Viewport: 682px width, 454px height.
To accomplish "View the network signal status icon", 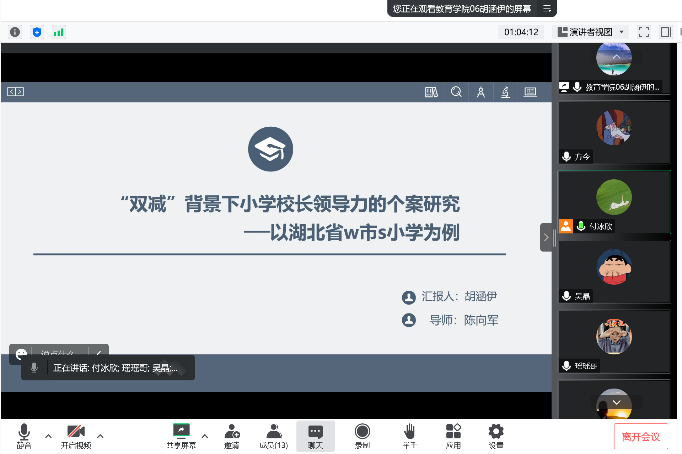I will tap(59, 32).
